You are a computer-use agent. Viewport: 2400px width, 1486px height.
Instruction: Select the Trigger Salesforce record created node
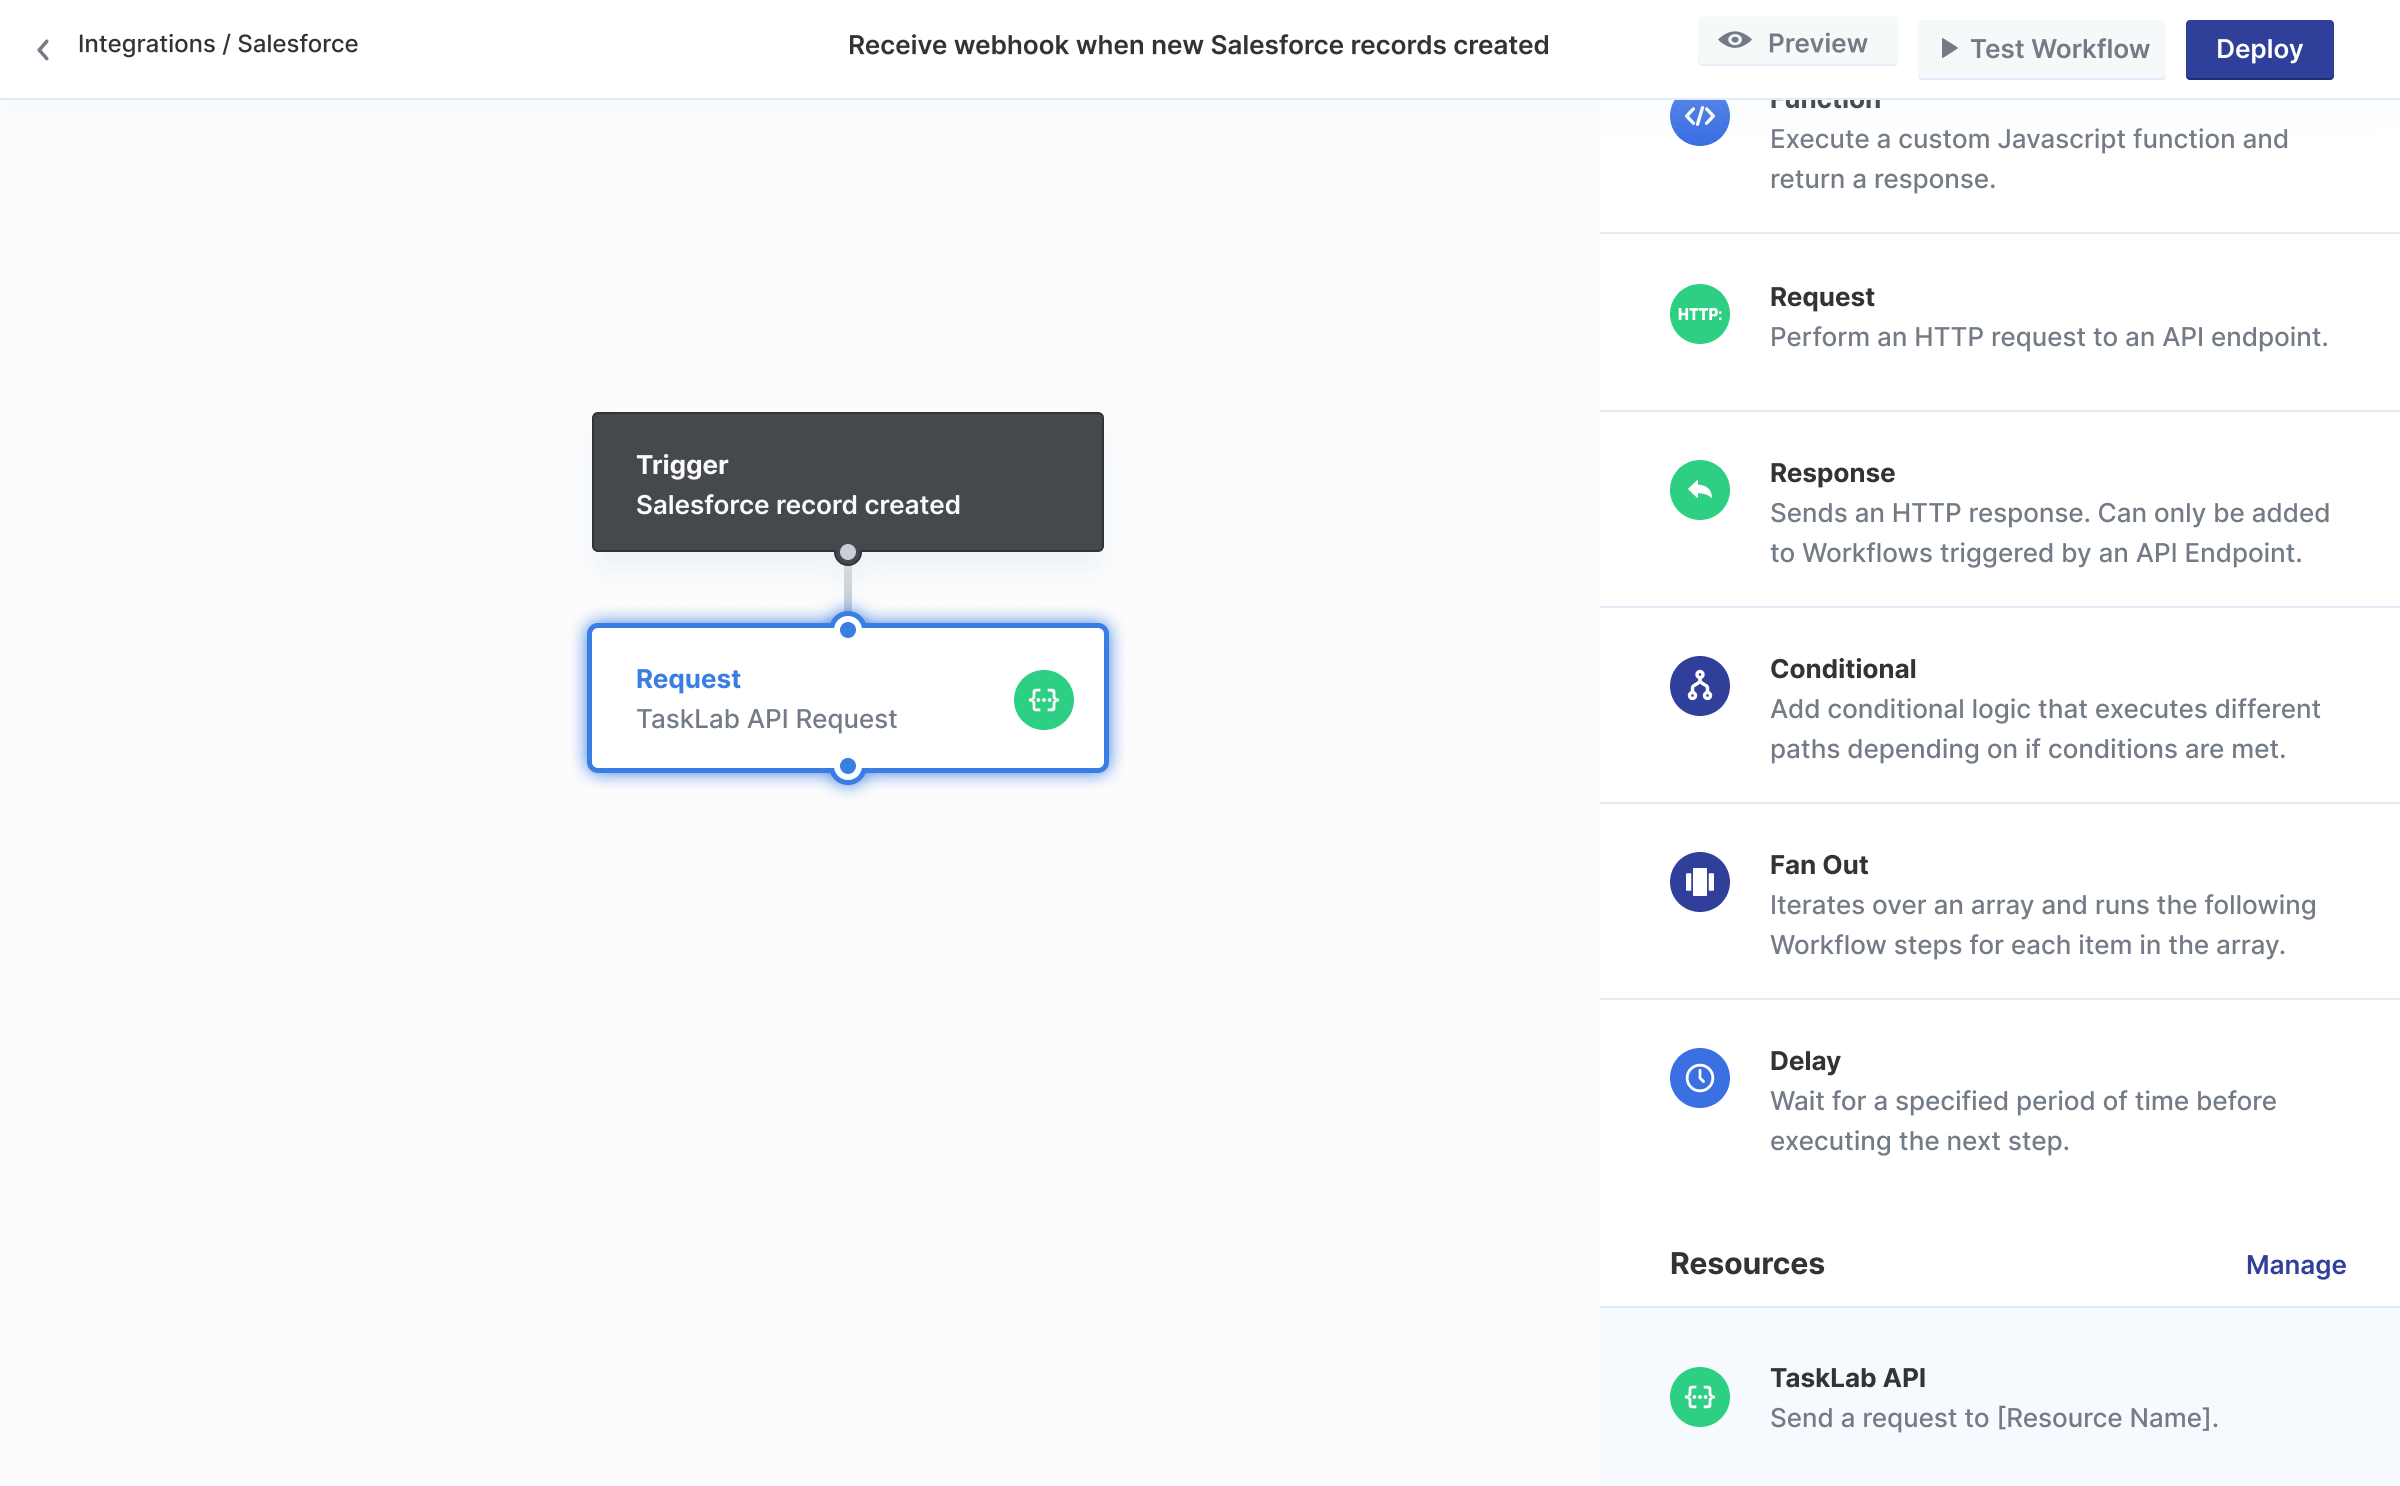pos(847,483)
